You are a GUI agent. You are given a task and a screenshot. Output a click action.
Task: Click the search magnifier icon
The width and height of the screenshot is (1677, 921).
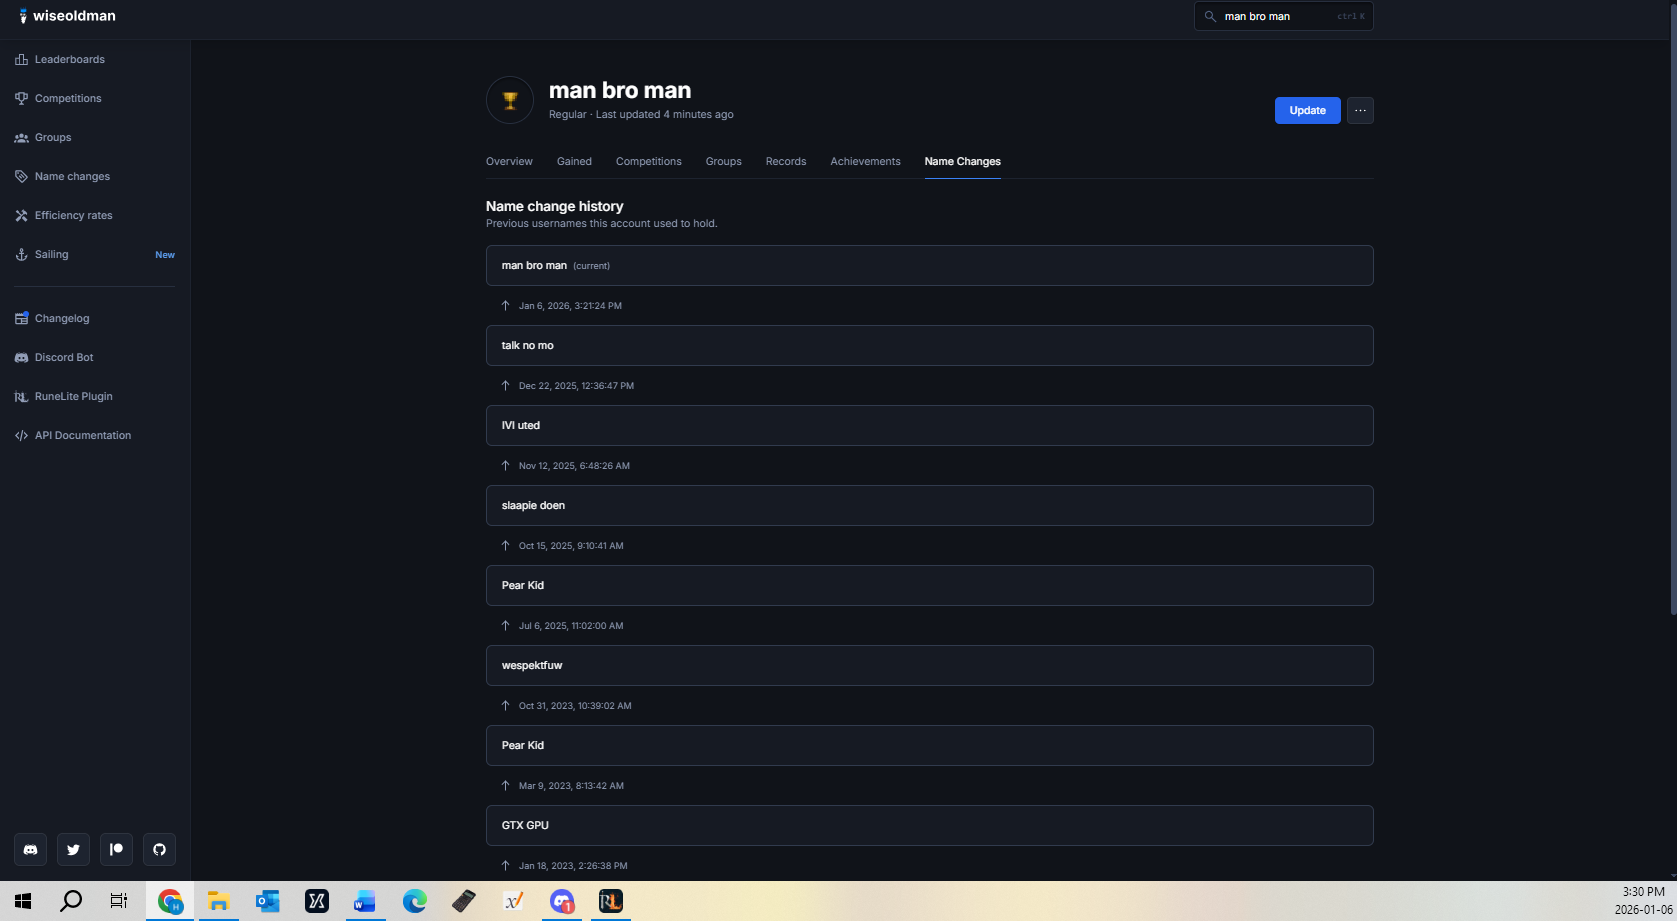(1210, 16)
